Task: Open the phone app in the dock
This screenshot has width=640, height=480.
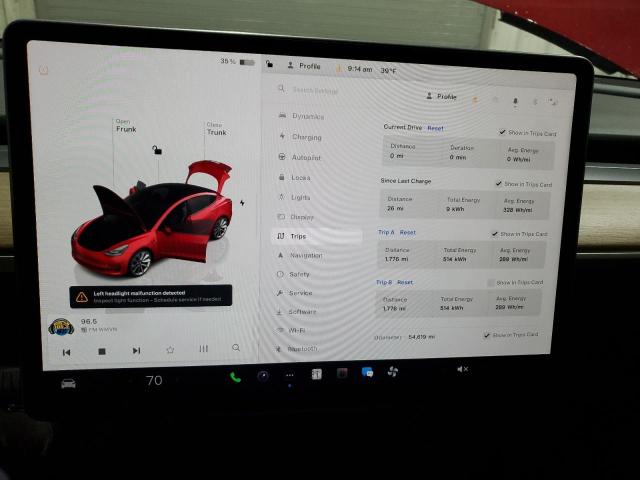Action: point(235,377)
